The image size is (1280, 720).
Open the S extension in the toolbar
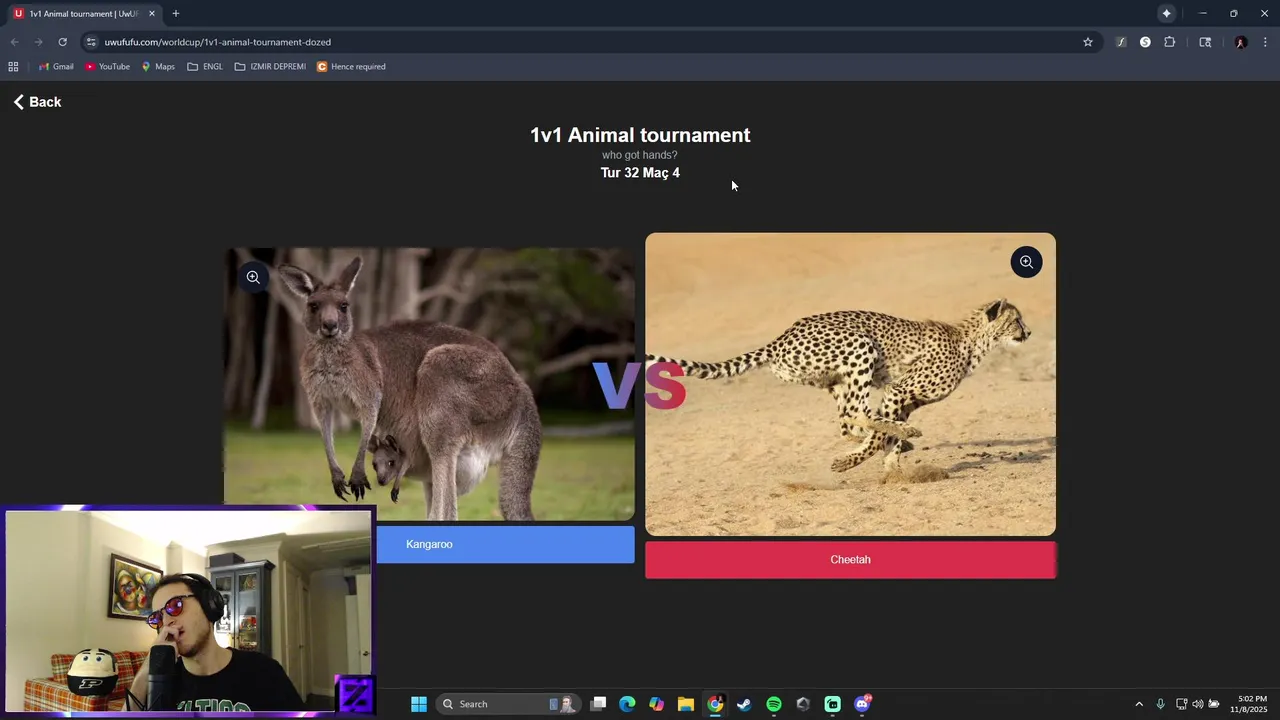(x=1145, y=42)
